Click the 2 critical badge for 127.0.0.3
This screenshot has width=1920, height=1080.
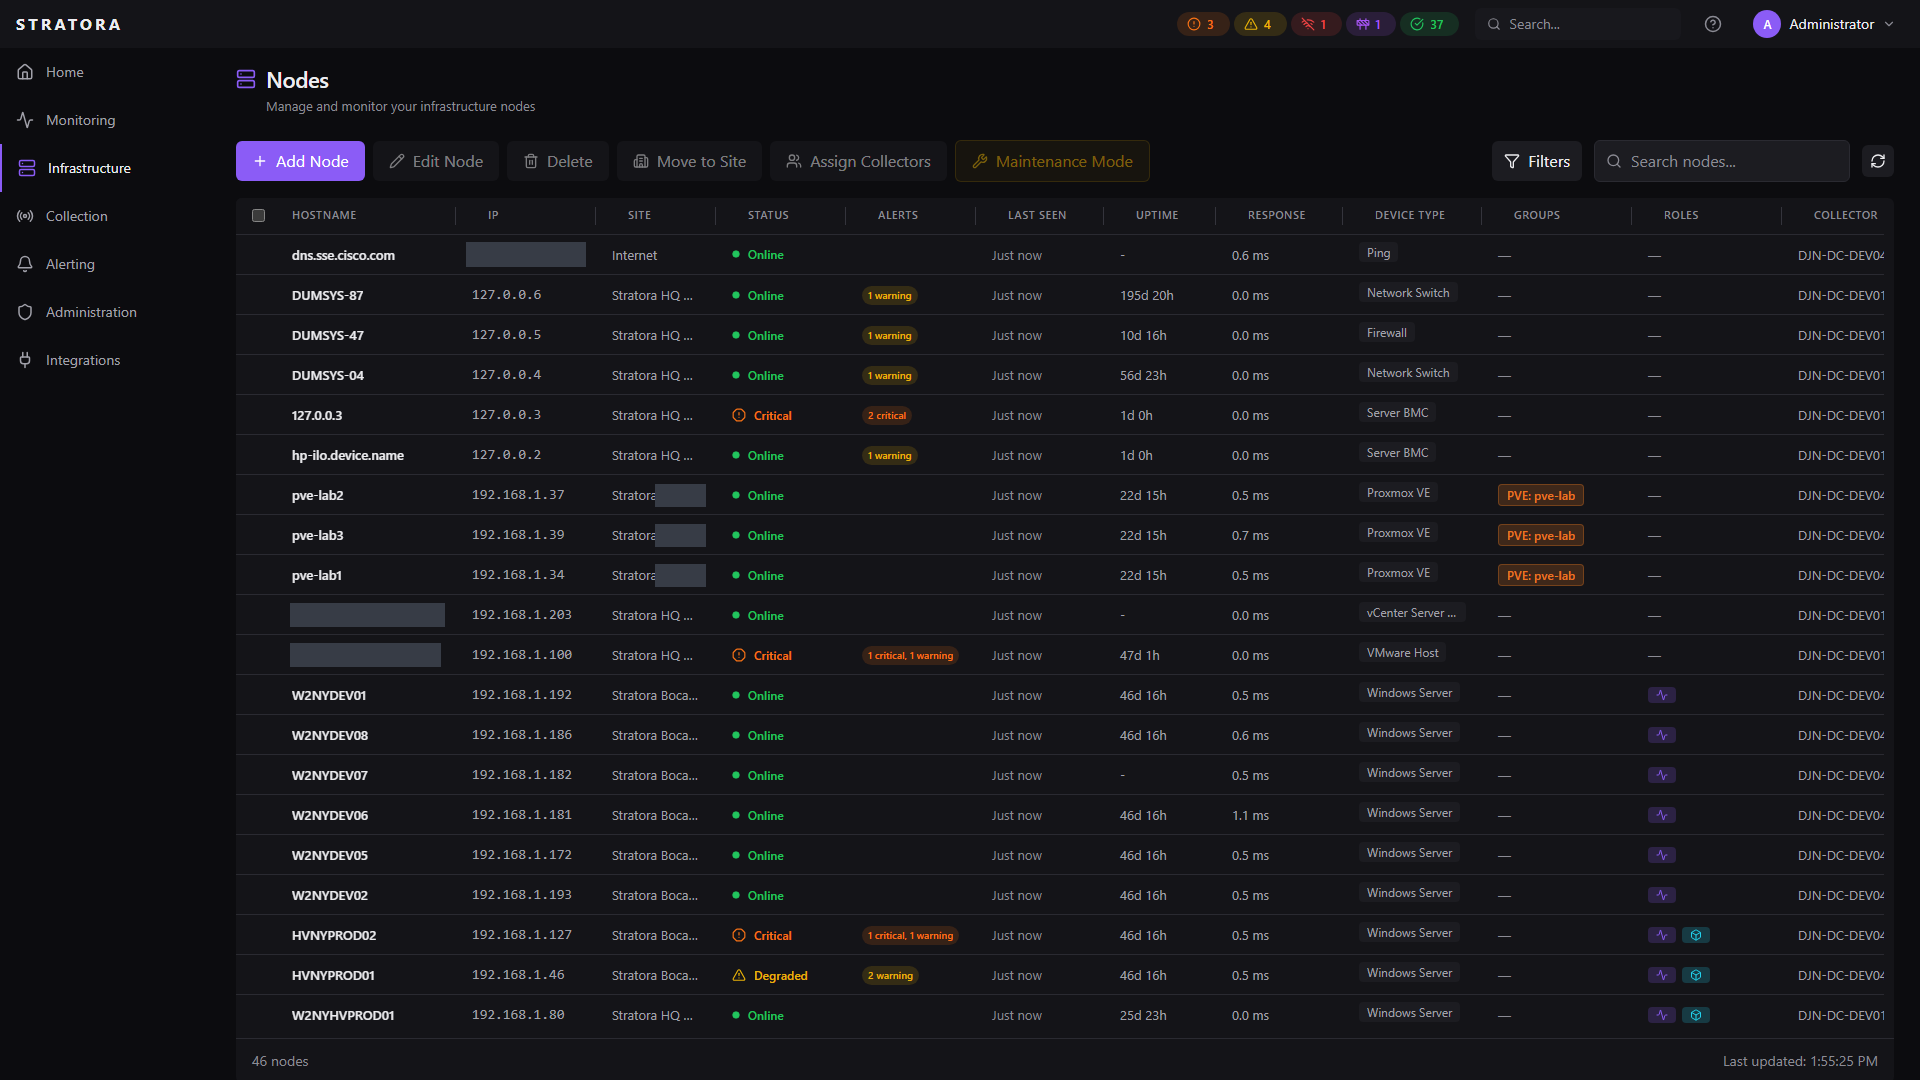(x=887, y=416)
